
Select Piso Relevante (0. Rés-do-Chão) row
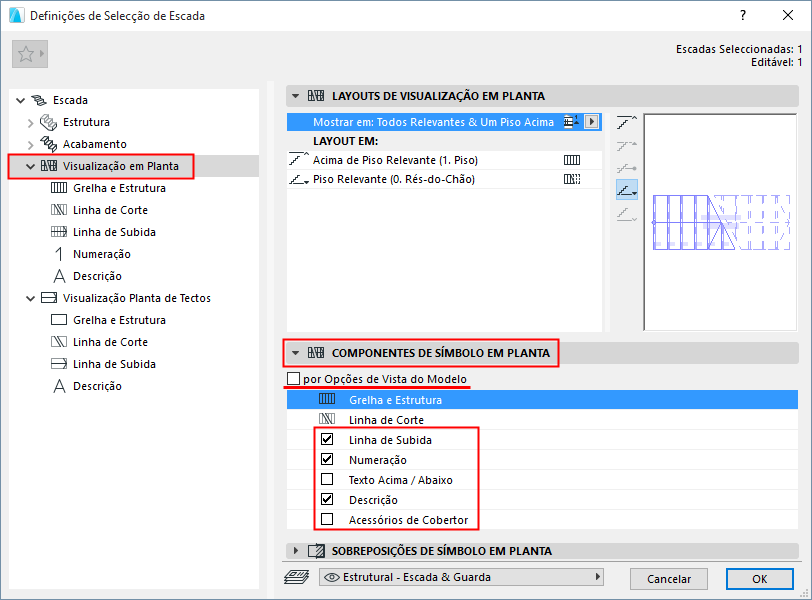coord(444,179)
